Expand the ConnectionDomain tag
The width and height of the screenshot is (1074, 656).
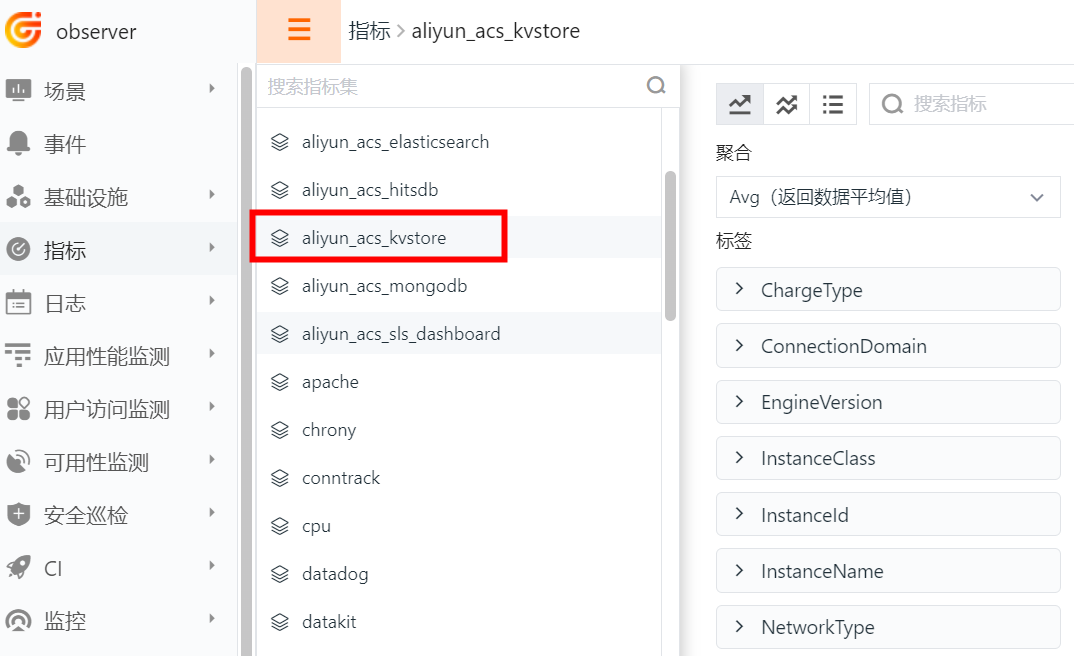coord(888,345)
